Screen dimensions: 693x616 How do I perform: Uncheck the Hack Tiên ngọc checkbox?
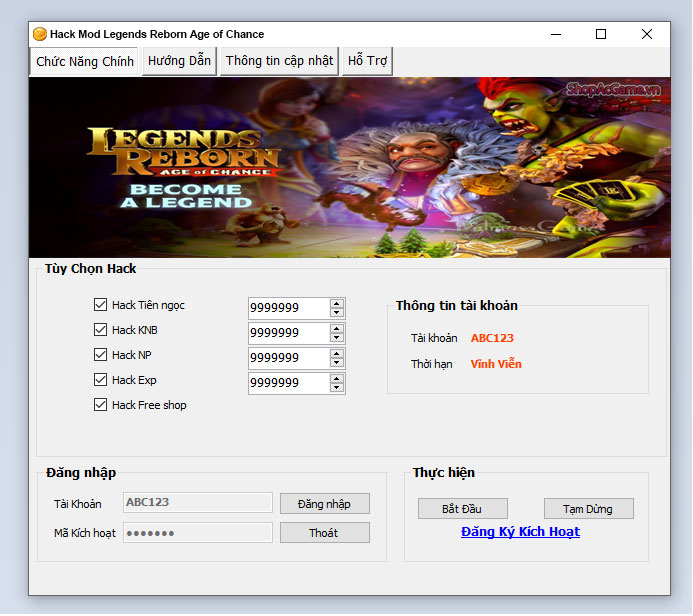100,304
